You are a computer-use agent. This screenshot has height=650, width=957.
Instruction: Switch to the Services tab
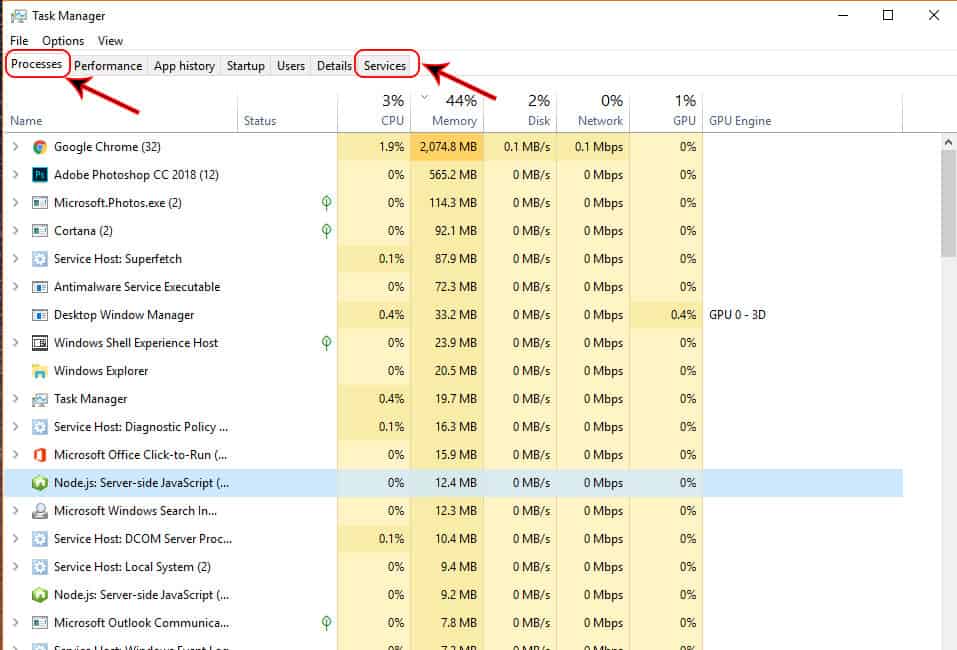[385, 66]
